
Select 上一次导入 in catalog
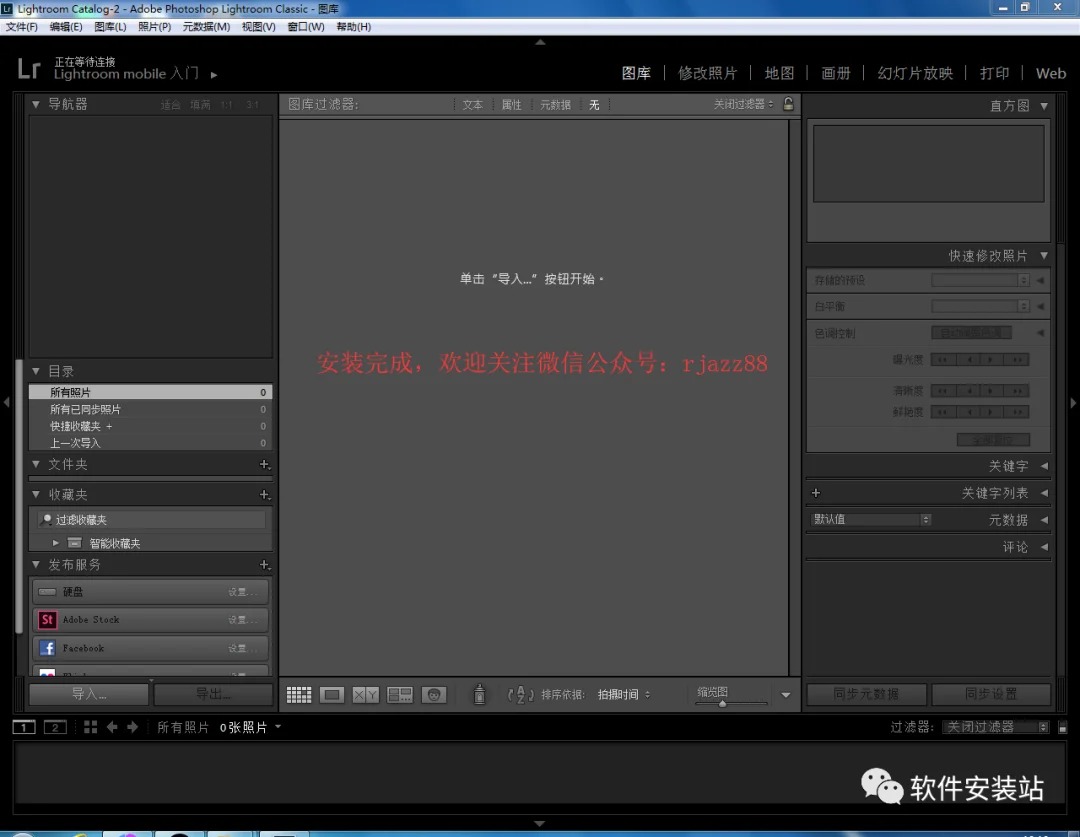[x=150, y=443]
